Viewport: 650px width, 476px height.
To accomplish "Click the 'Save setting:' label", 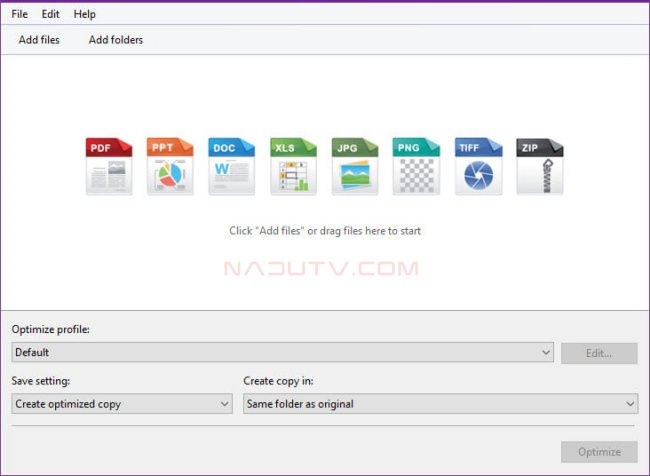I will (41, 381).
